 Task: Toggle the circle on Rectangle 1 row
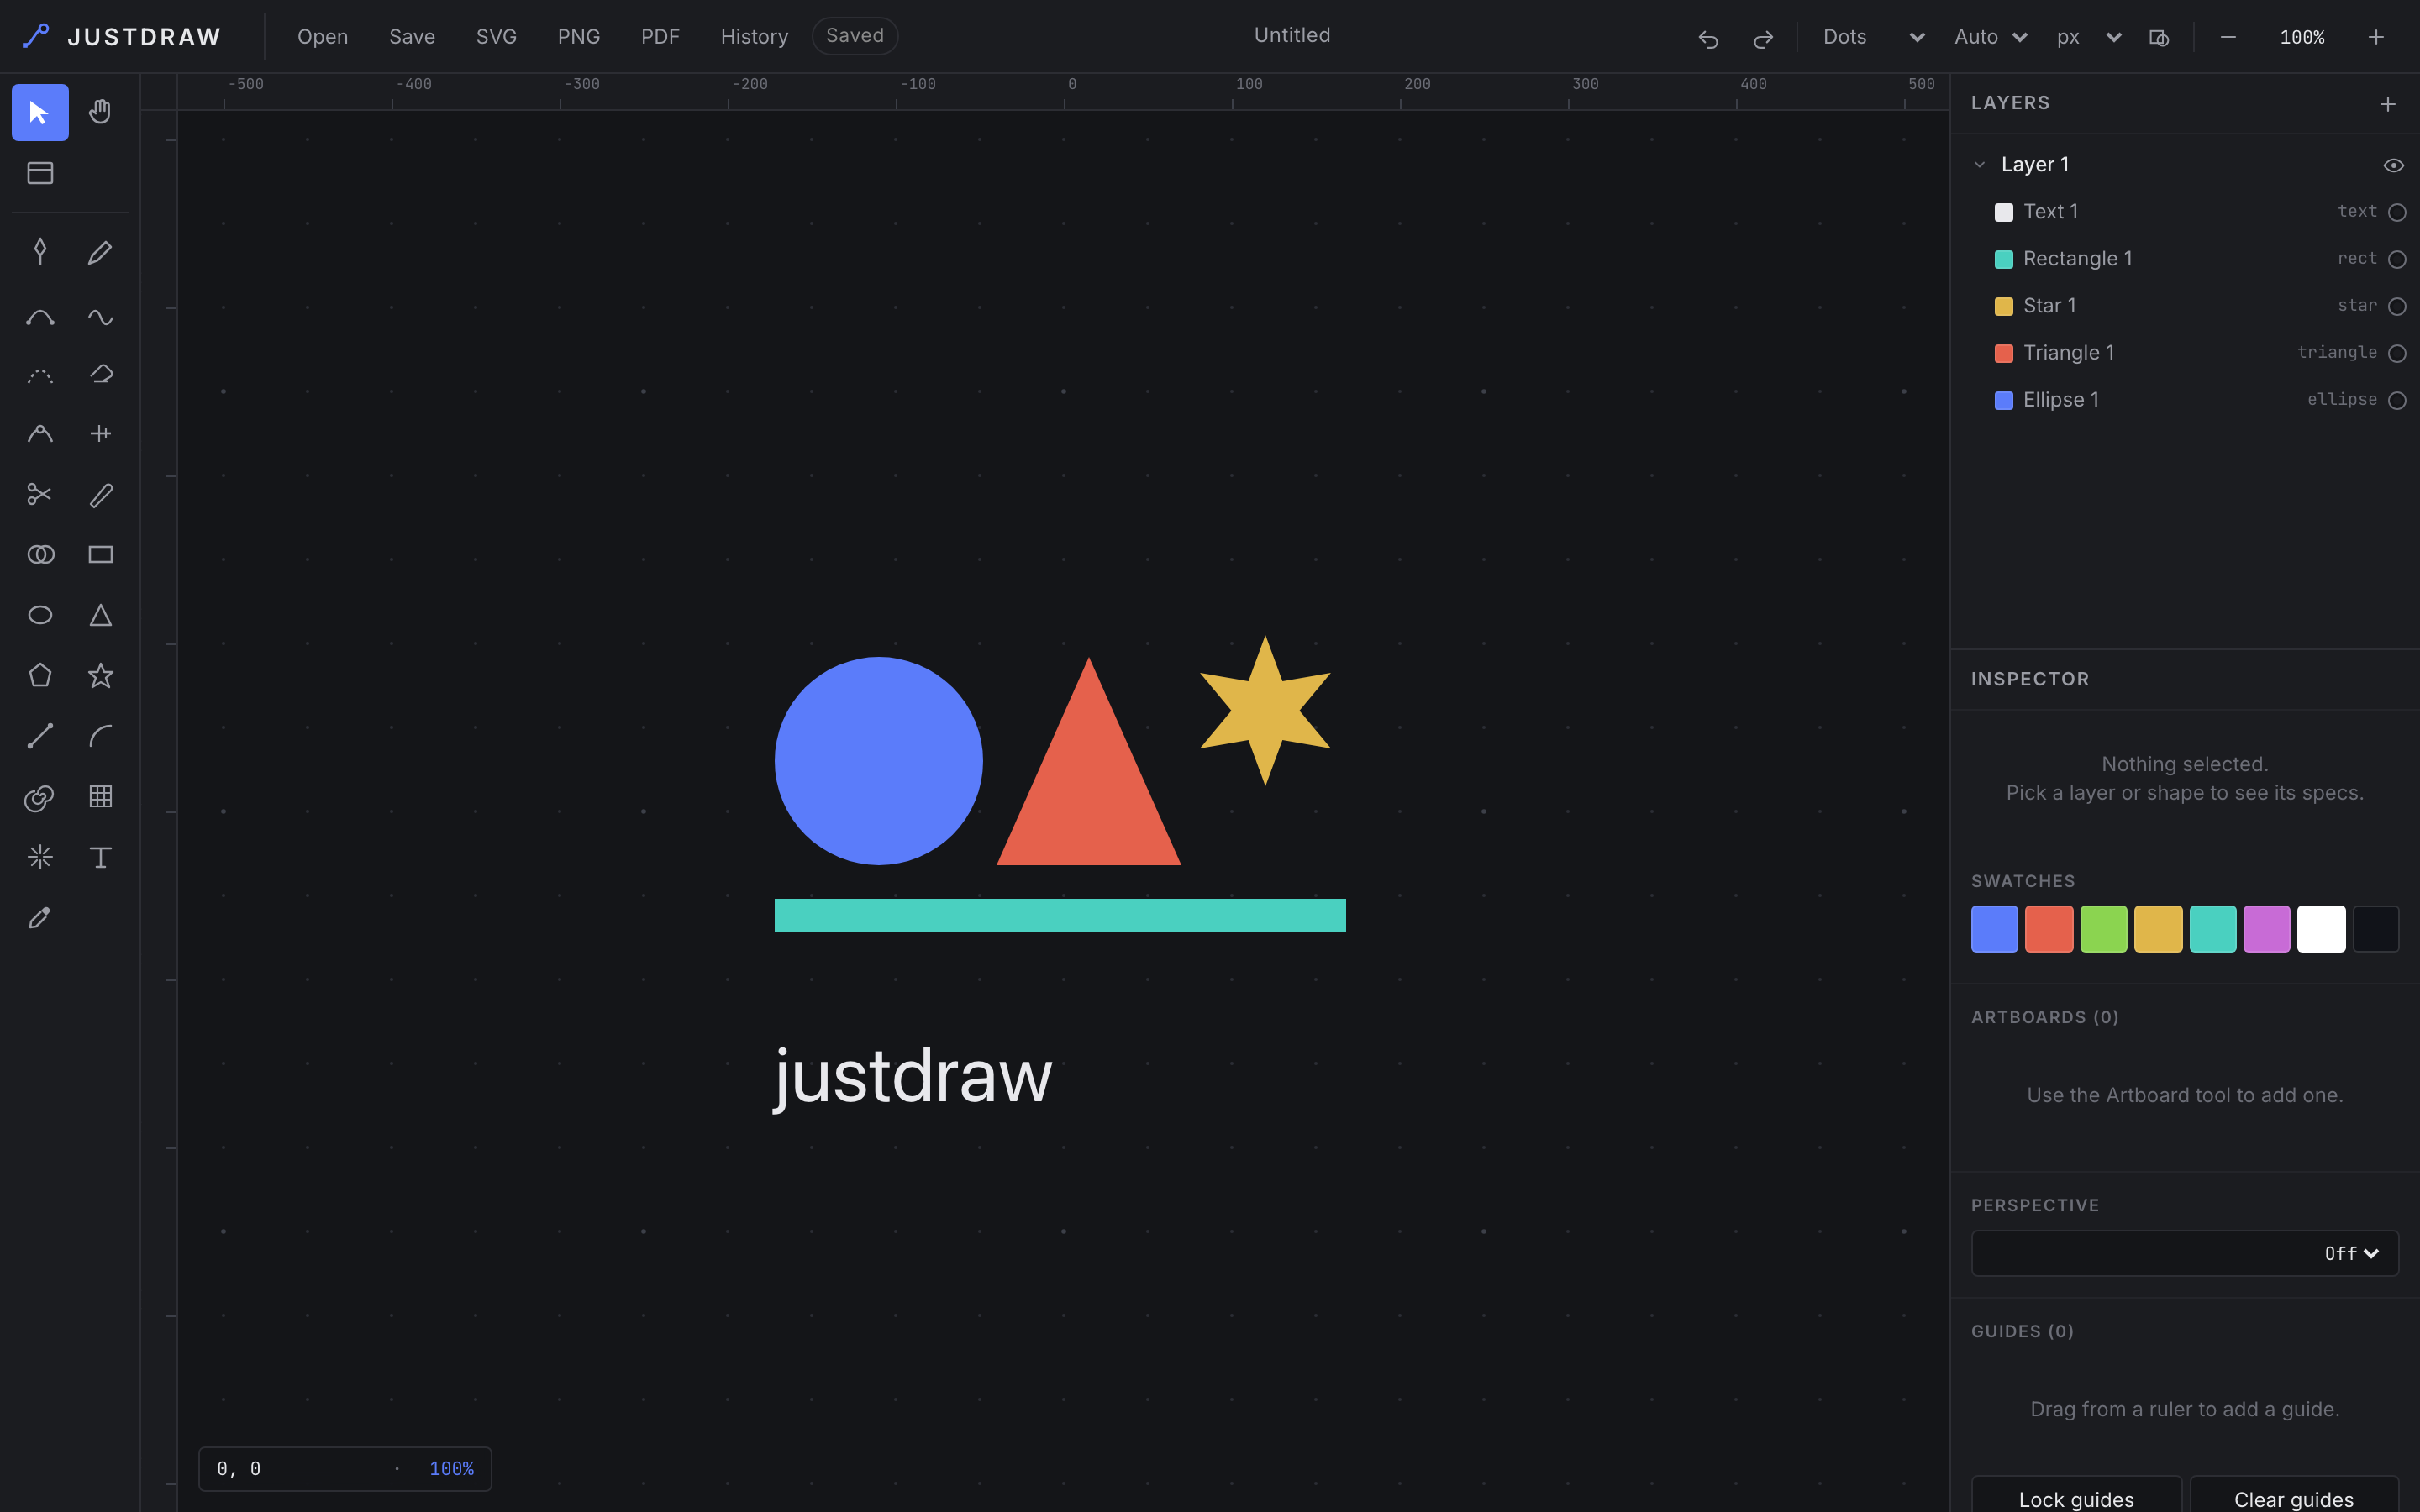point(2397,259)
